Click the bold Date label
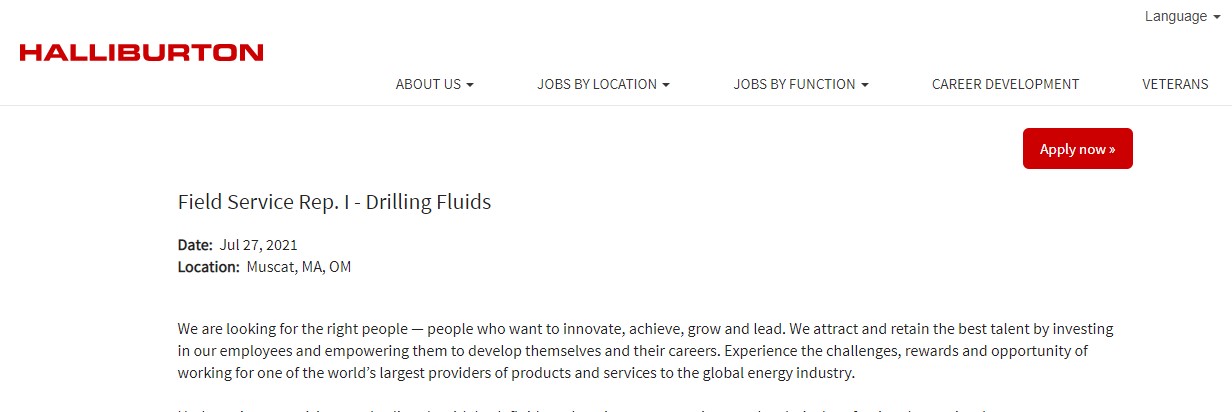 click(x=195, y=245)
